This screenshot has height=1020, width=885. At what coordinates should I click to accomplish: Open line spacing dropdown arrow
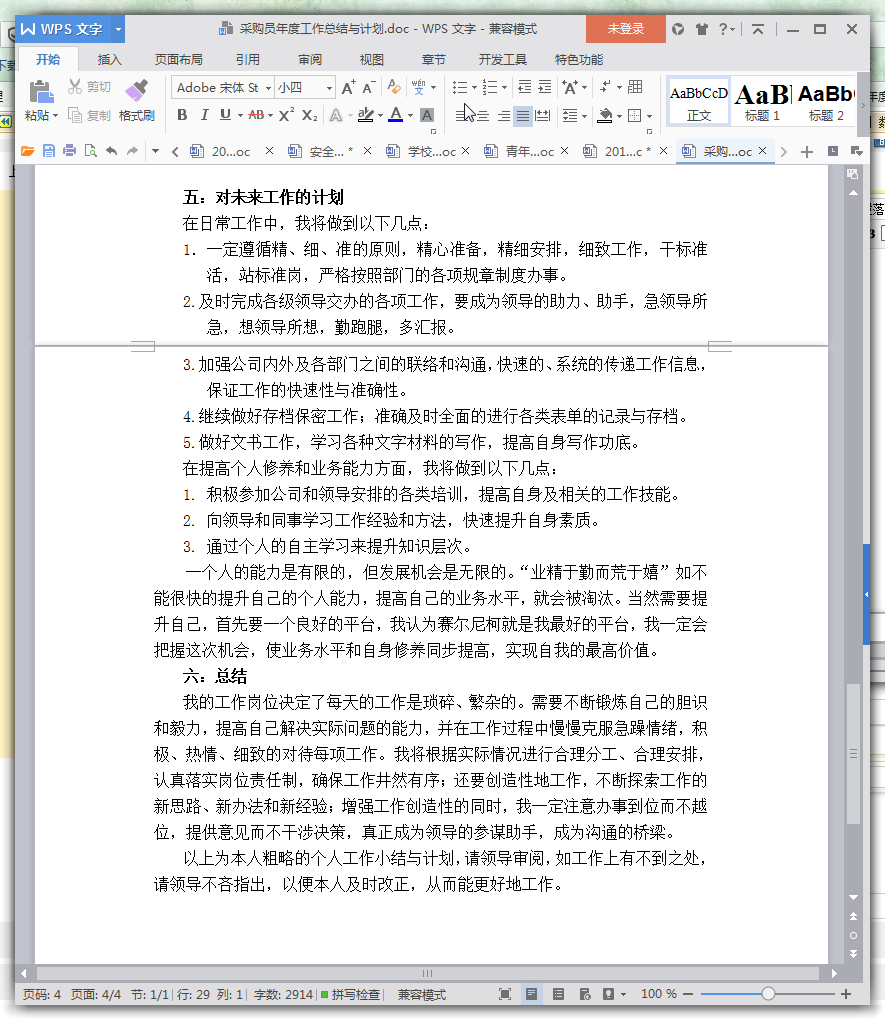tap(584, 116)
